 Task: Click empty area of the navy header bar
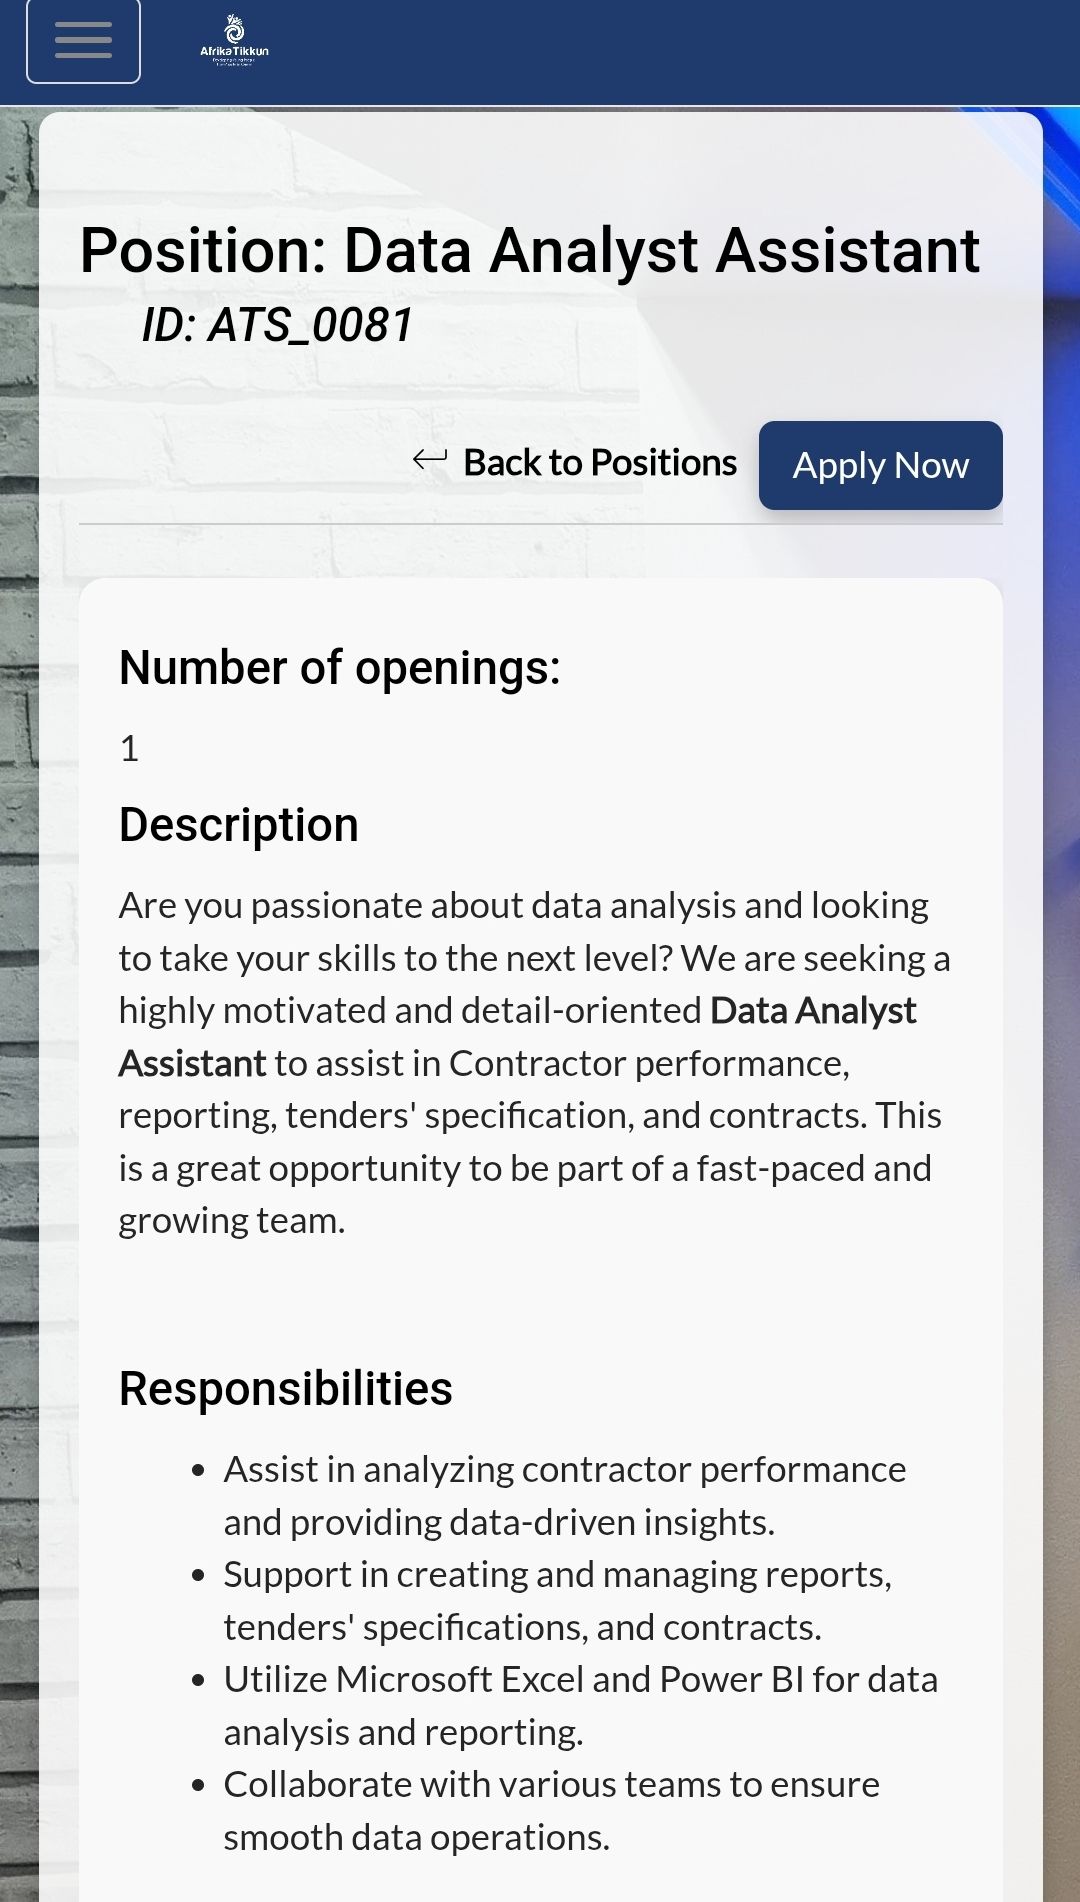(x=660, y=50)
